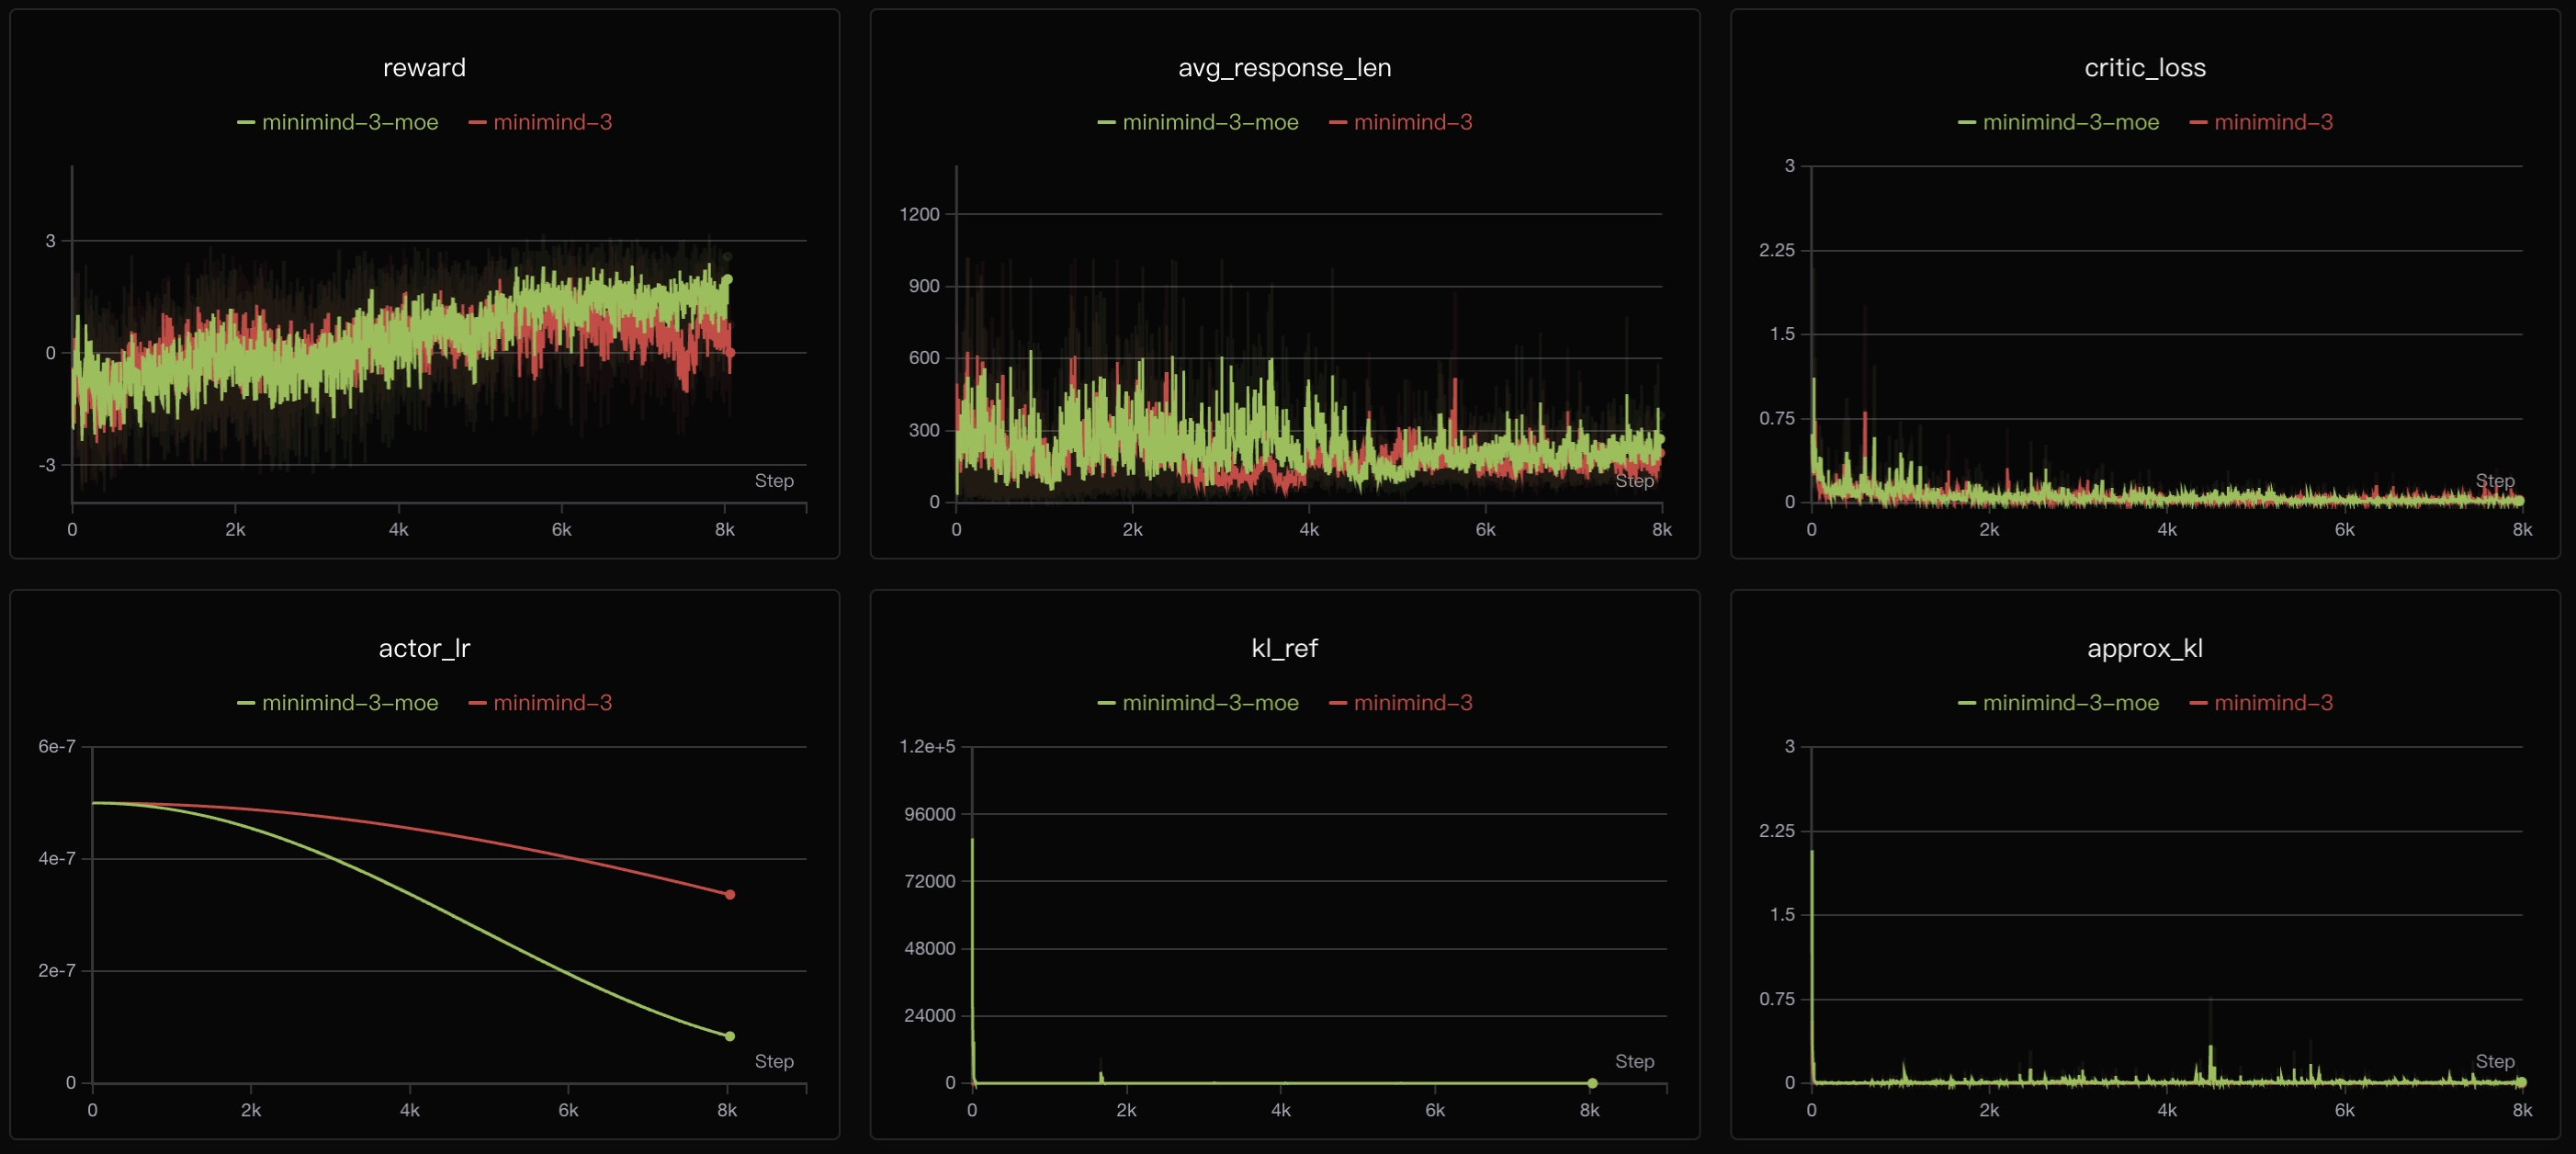Click red endpoint marker on actor_lr curve
Image resolution: width=2576 pixels, height=1154 pixels.
730,895
